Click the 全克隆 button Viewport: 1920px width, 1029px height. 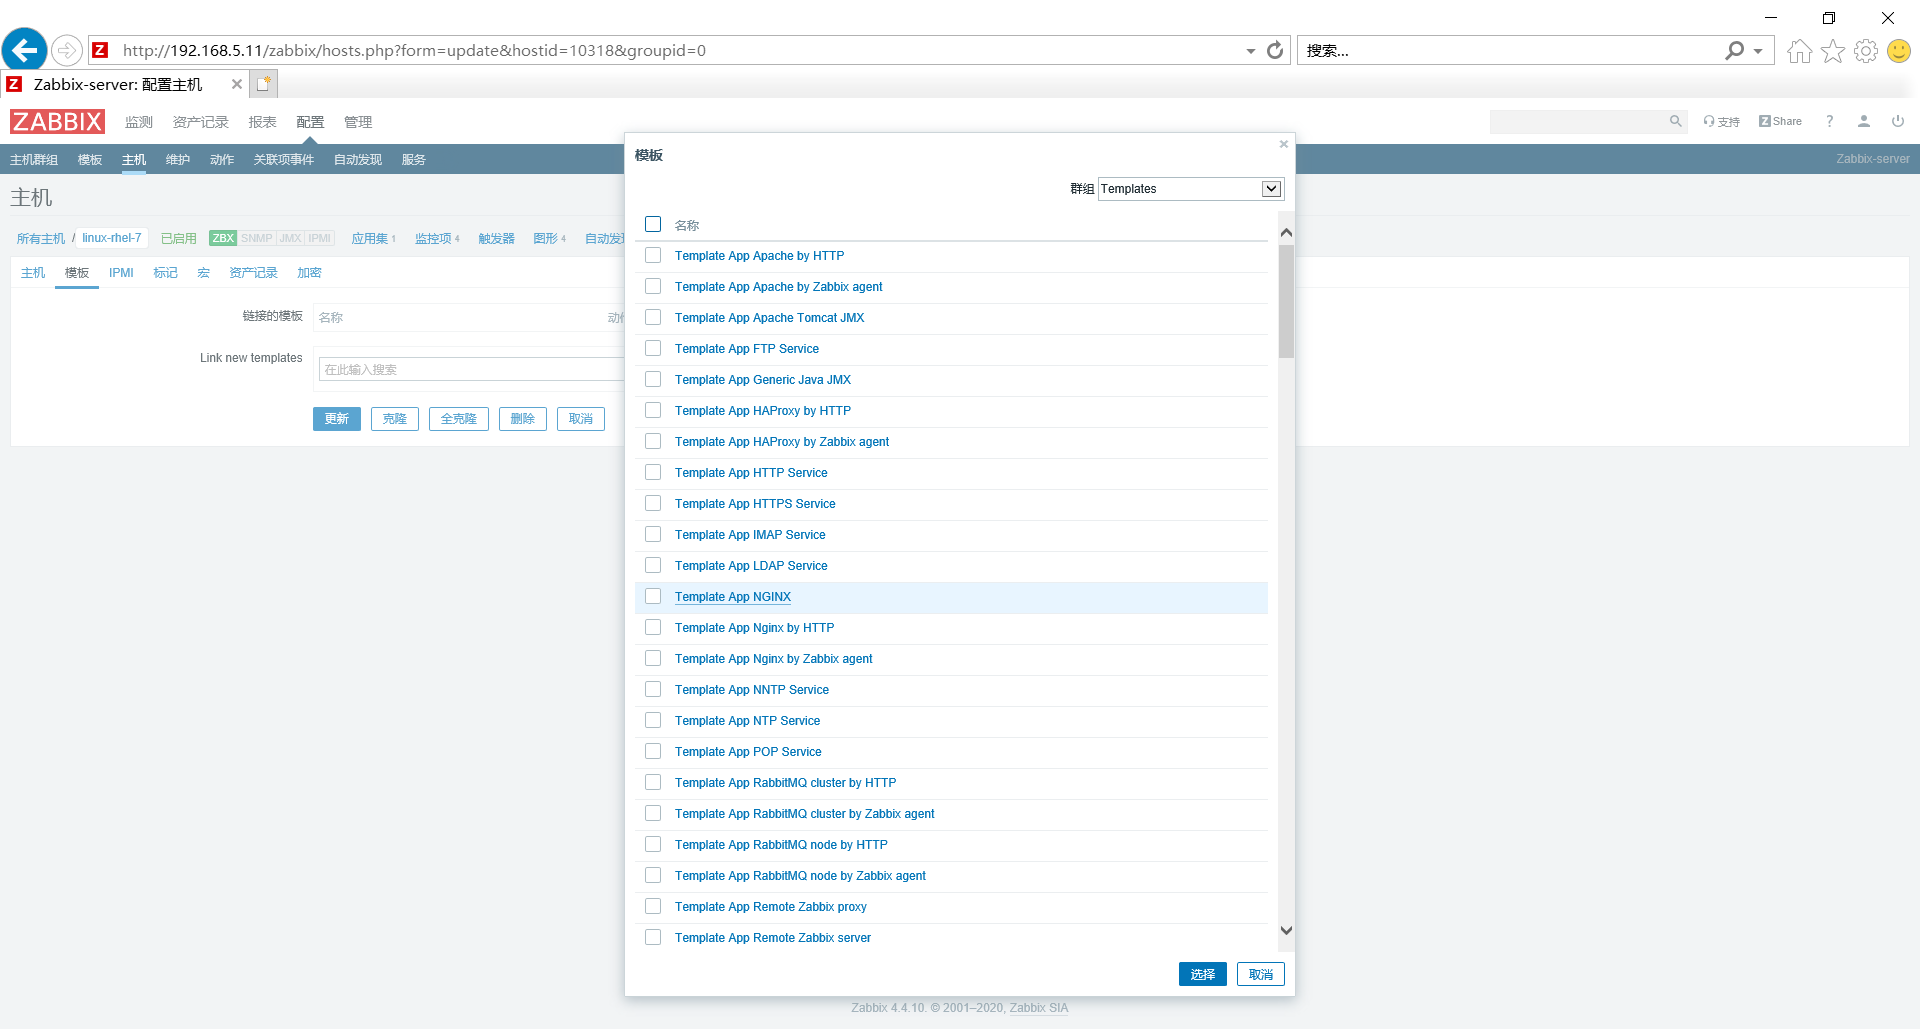458,419
